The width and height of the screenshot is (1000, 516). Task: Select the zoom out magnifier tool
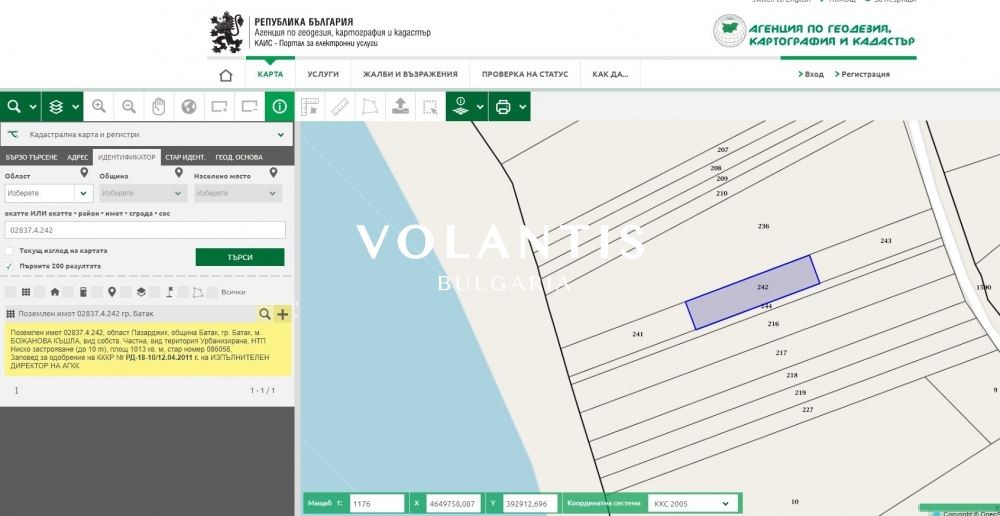click(129, 107)
